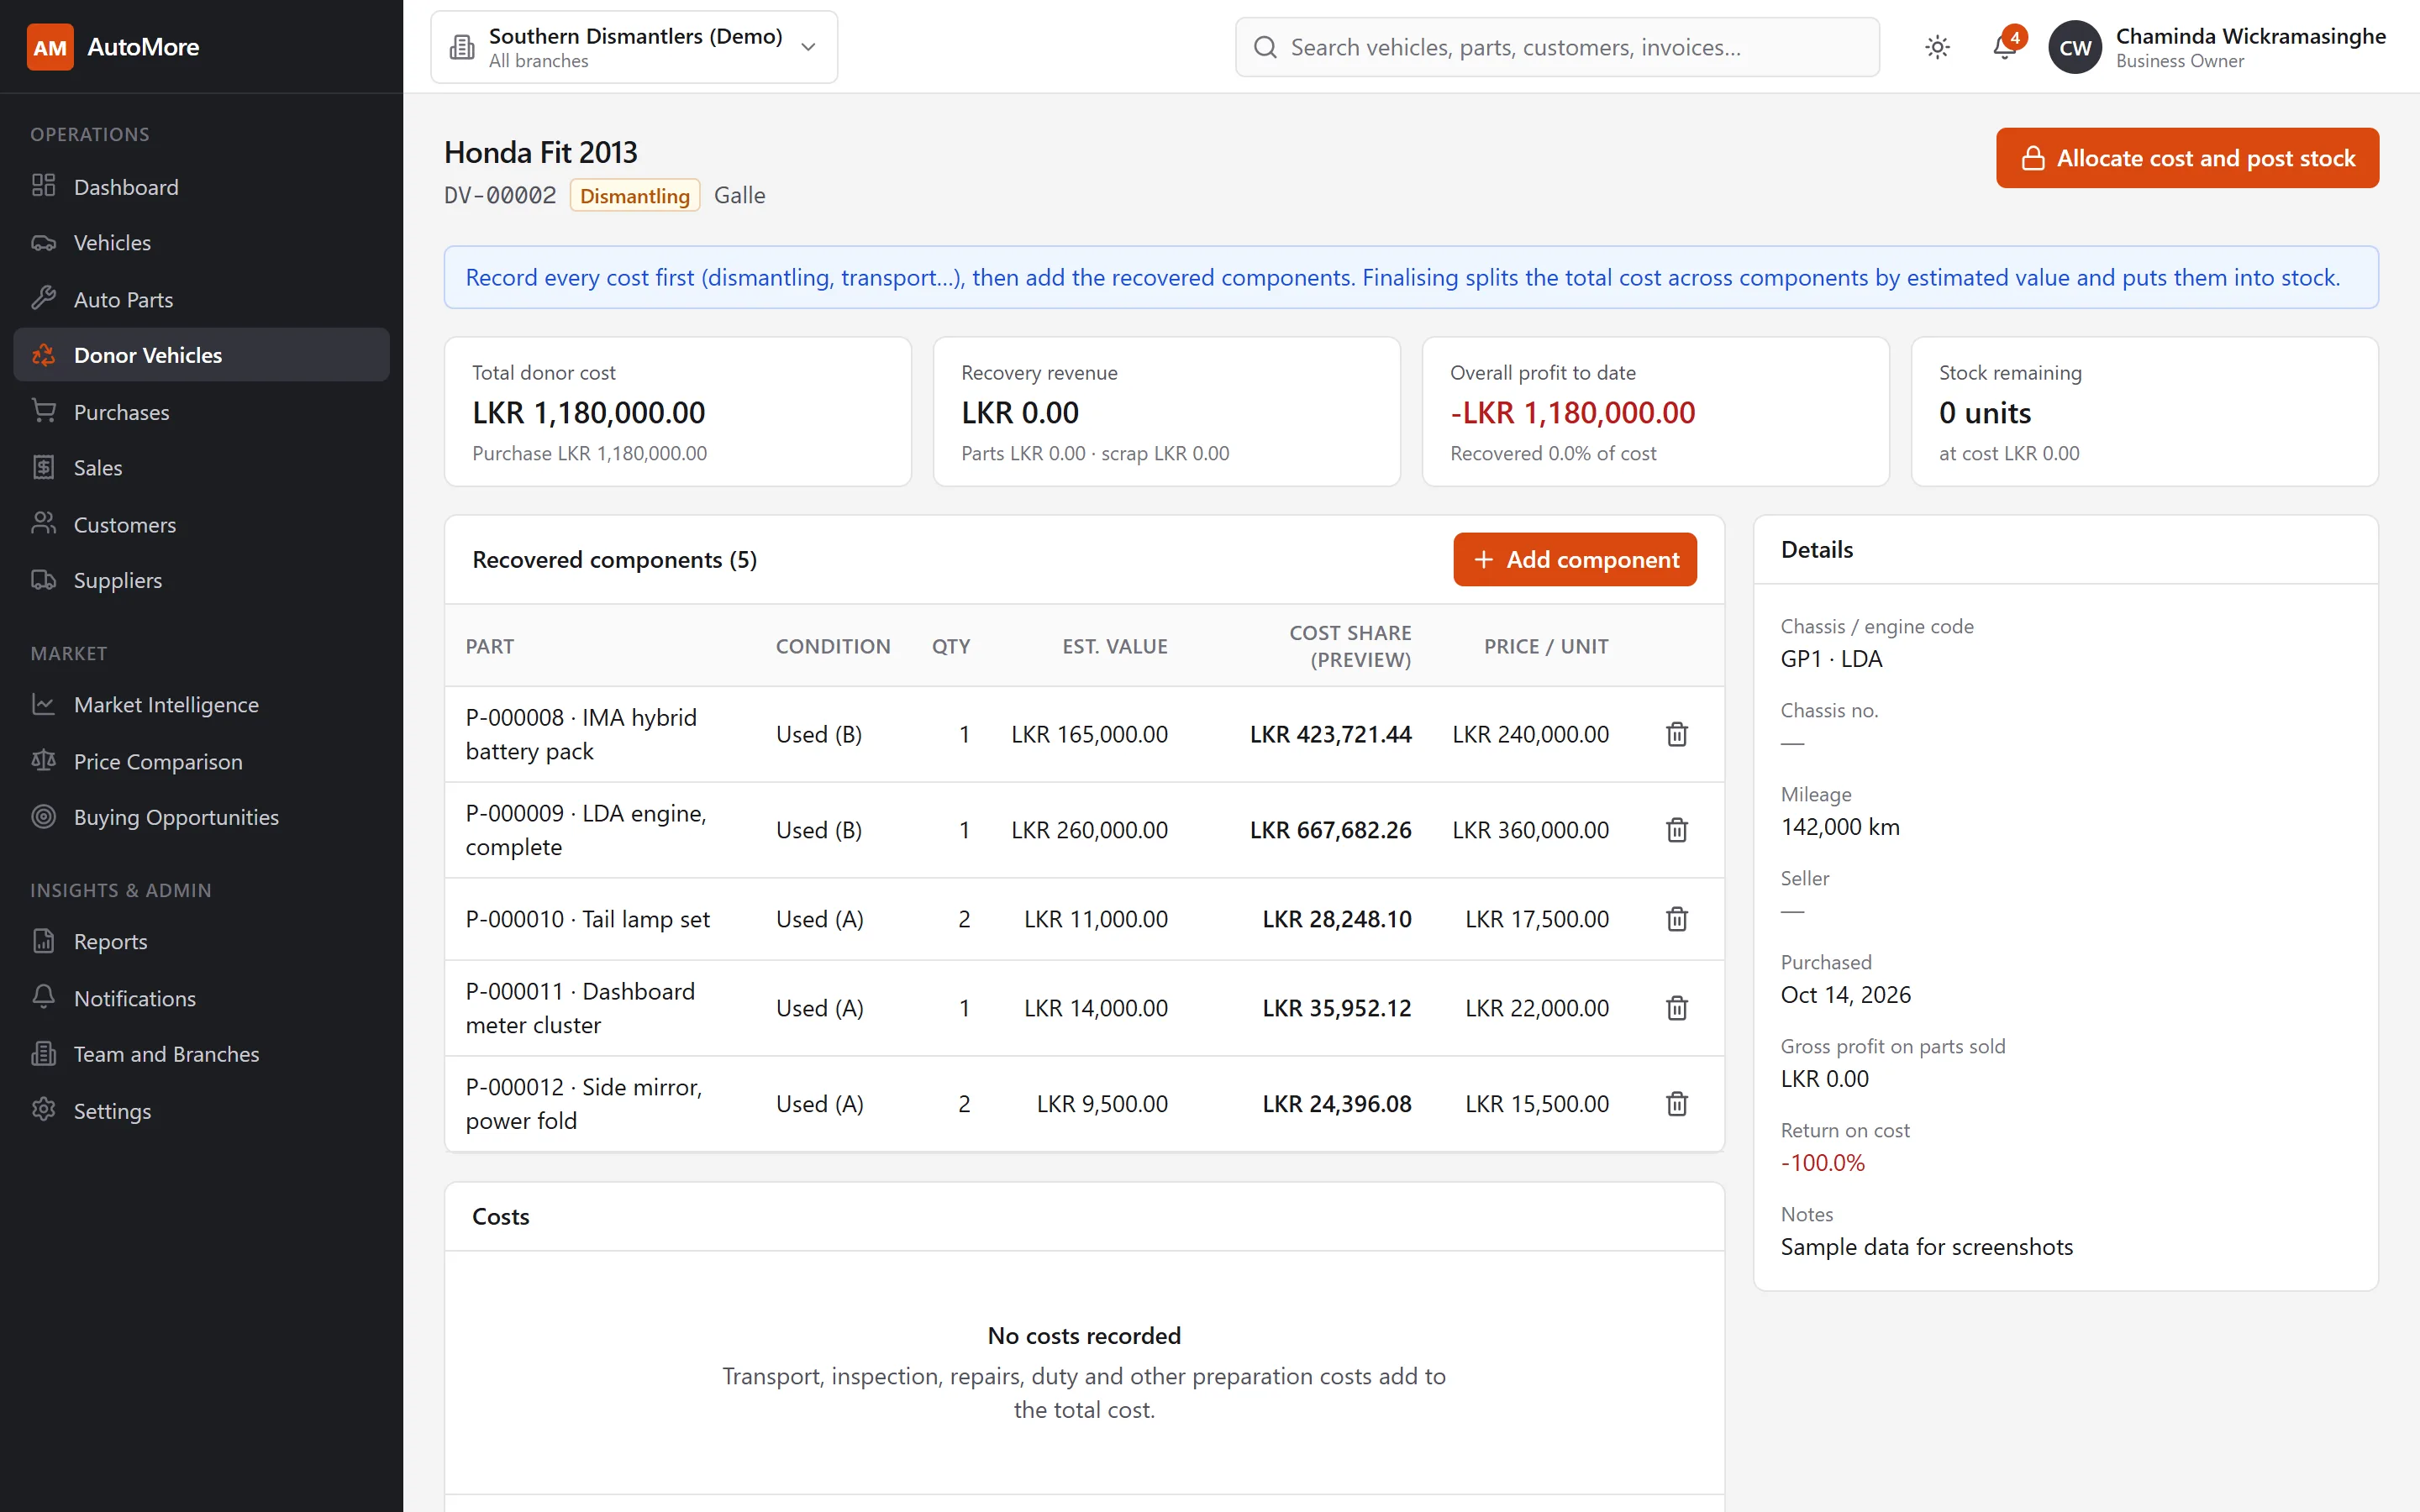Click the AutoMore AM logo
This screenshot has height=1512, width=2420.
[x=50, y=47]
